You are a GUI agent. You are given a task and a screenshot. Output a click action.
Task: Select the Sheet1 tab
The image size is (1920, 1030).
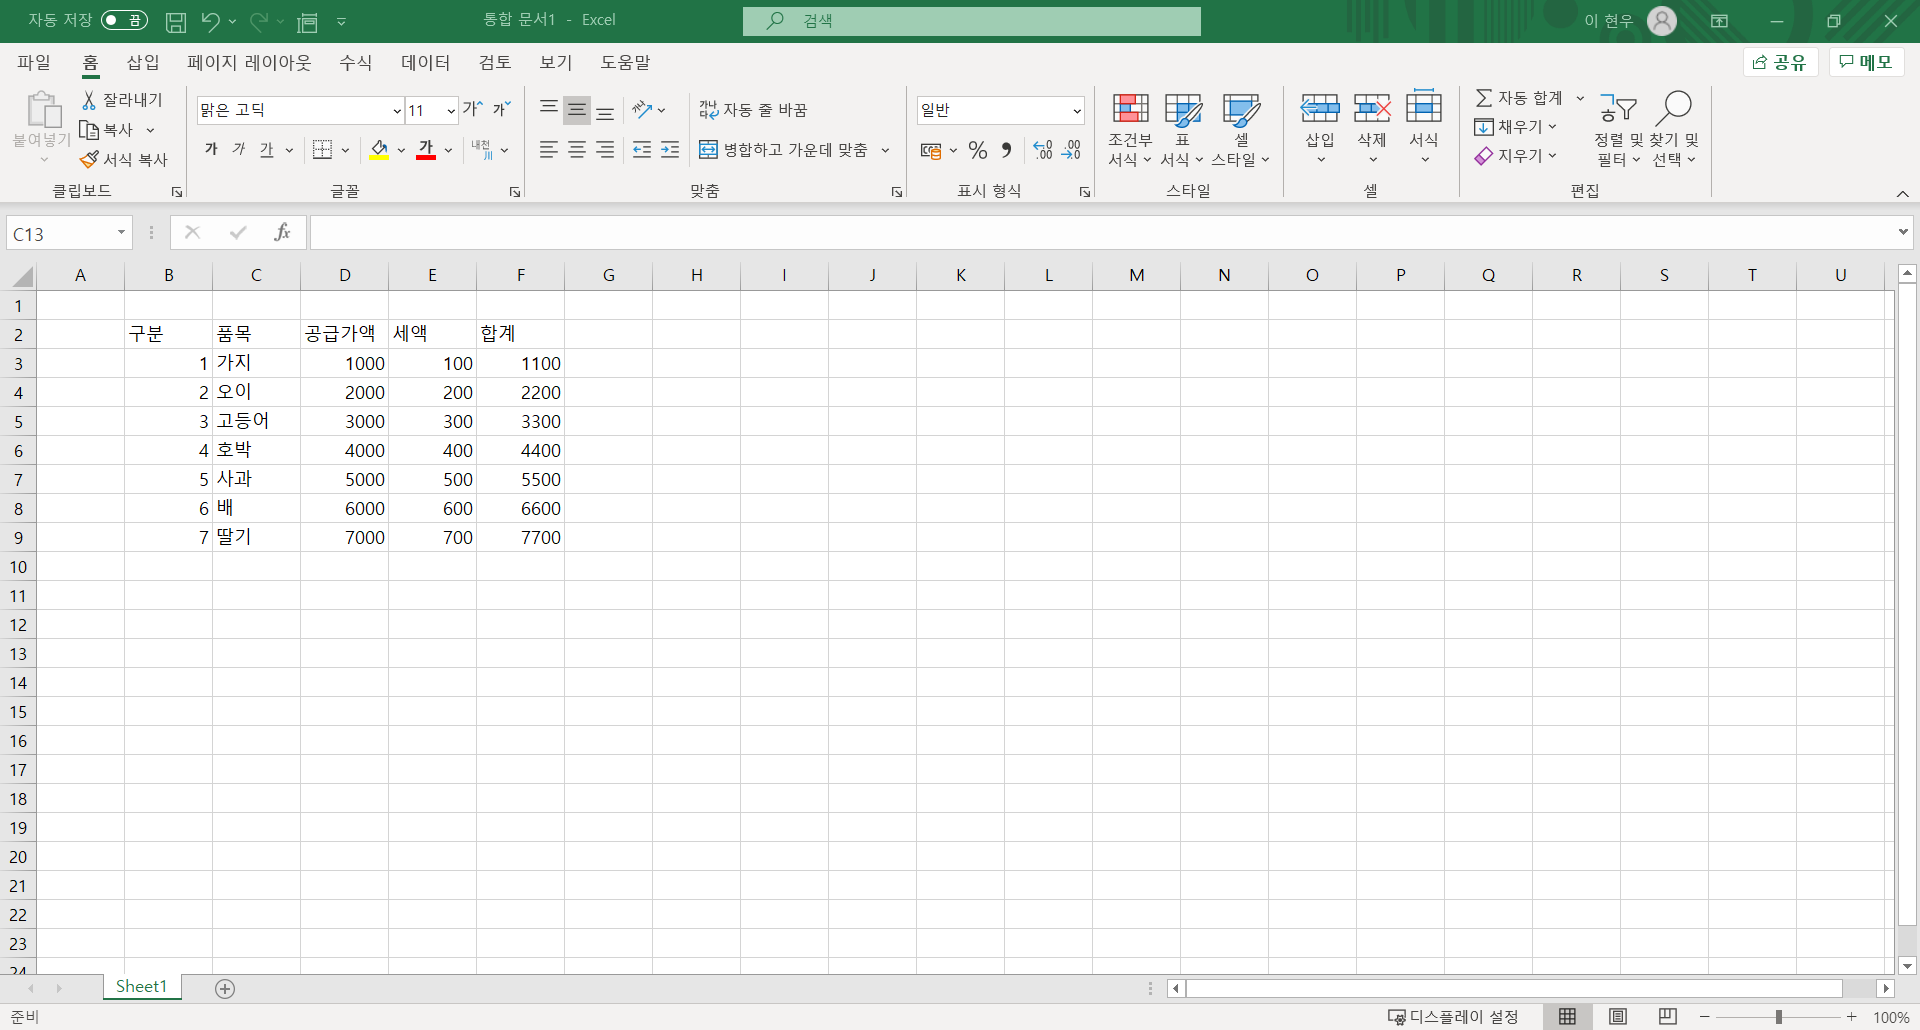tap(141, 987)
